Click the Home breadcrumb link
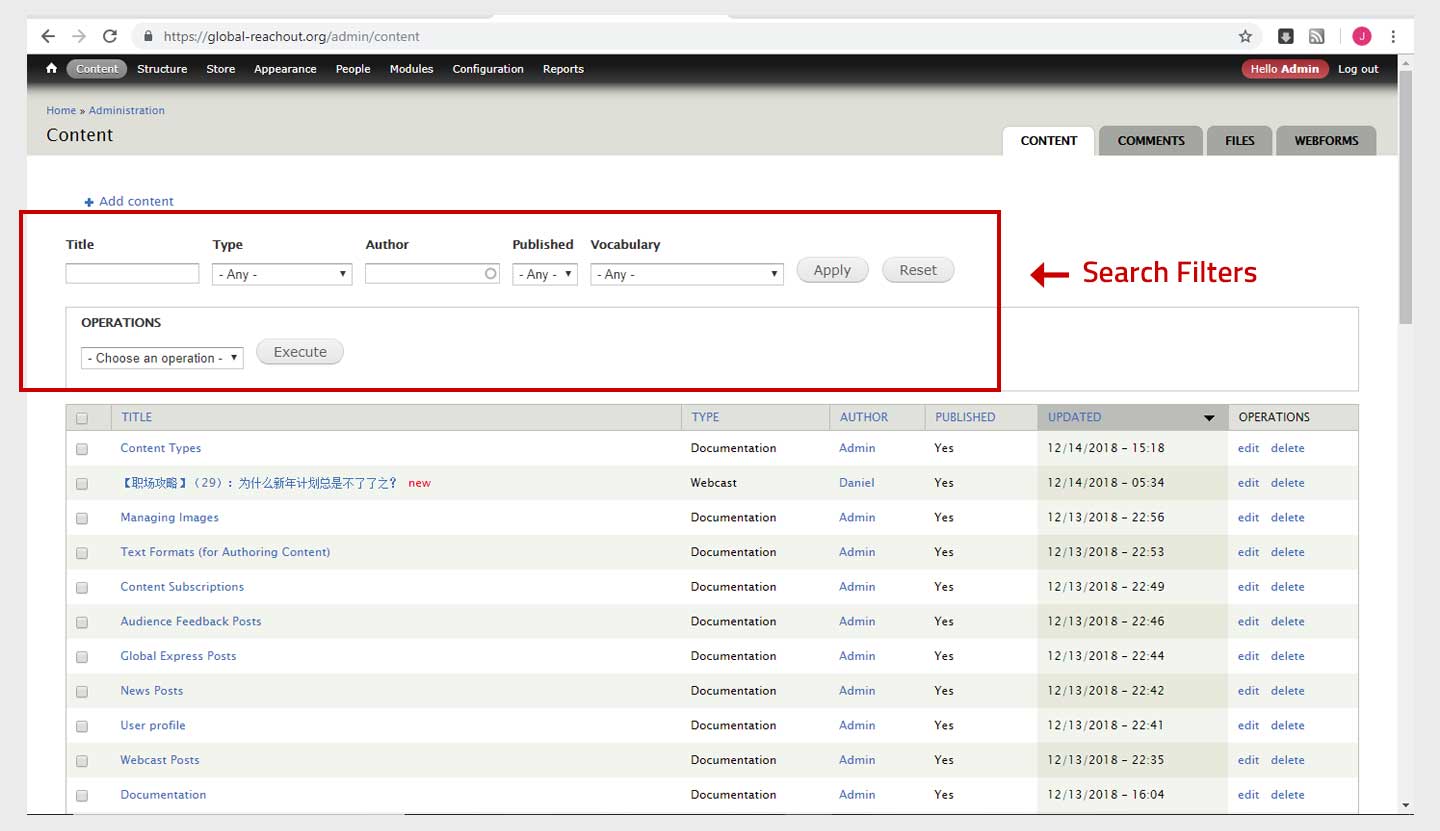The image size is (1440, 831). coord(61,110)
